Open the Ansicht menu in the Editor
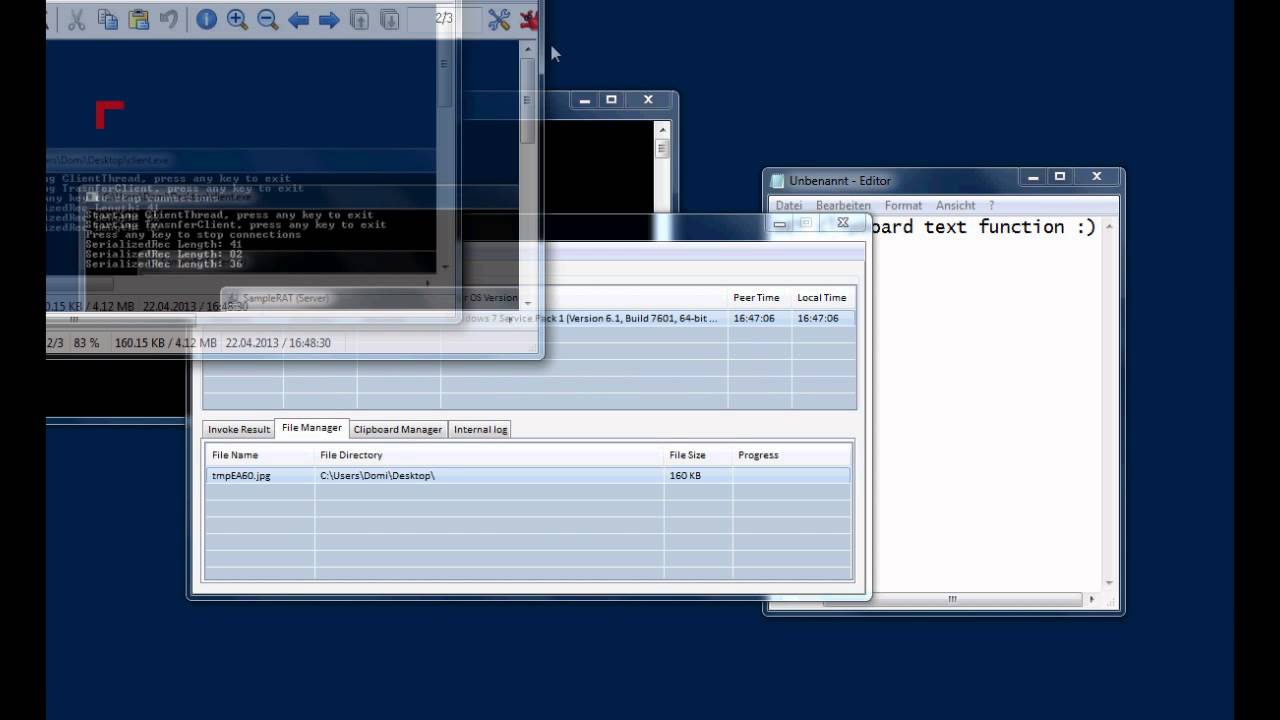This screenshot has height=720, width=1280. coord(955,205)
